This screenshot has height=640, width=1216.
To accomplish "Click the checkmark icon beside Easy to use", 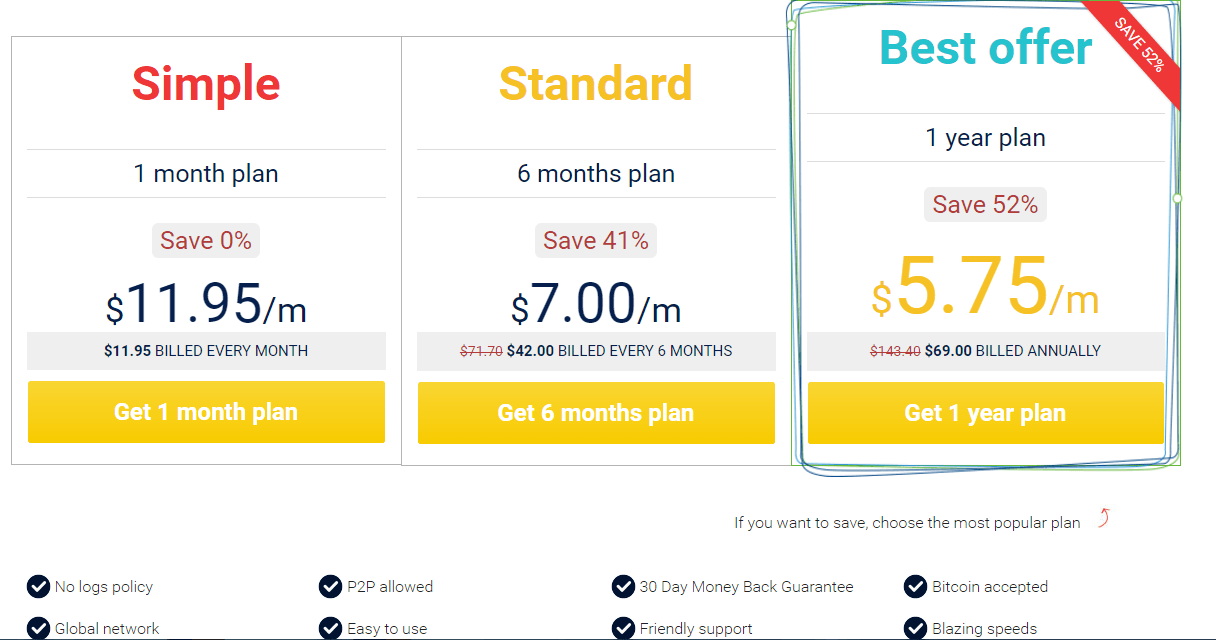I will click(x=330, y=628).
